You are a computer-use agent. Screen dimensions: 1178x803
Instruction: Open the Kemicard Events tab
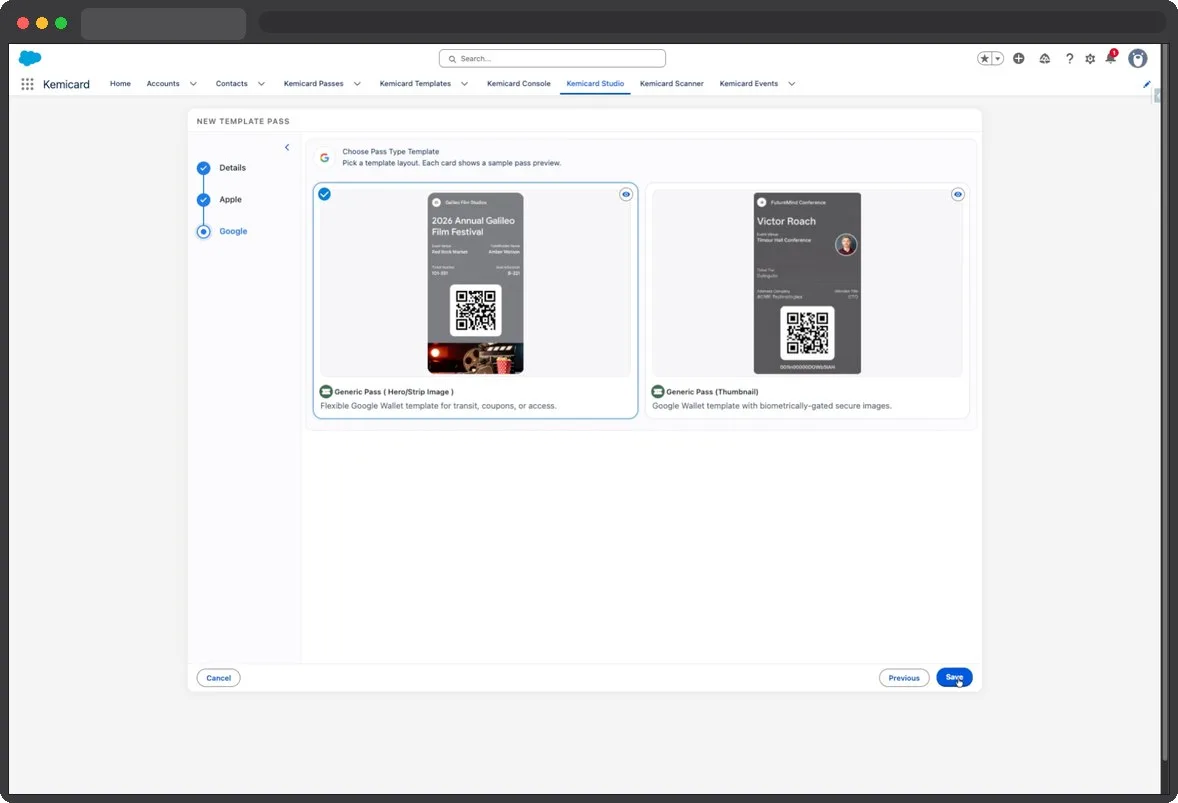click(x=749, y=83)
